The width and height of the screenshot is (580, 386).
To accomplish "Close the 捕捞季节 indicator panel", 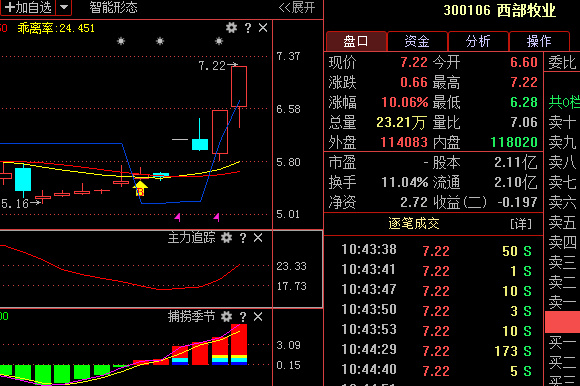I will click(258, 316).
